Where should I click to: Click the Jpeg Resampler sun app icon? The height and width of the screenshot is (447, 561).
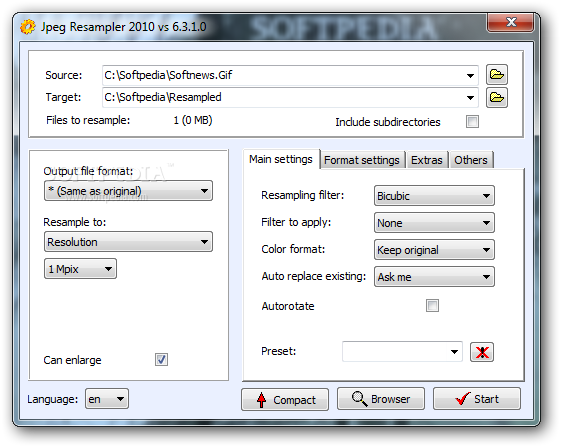[x=28, y=27]
